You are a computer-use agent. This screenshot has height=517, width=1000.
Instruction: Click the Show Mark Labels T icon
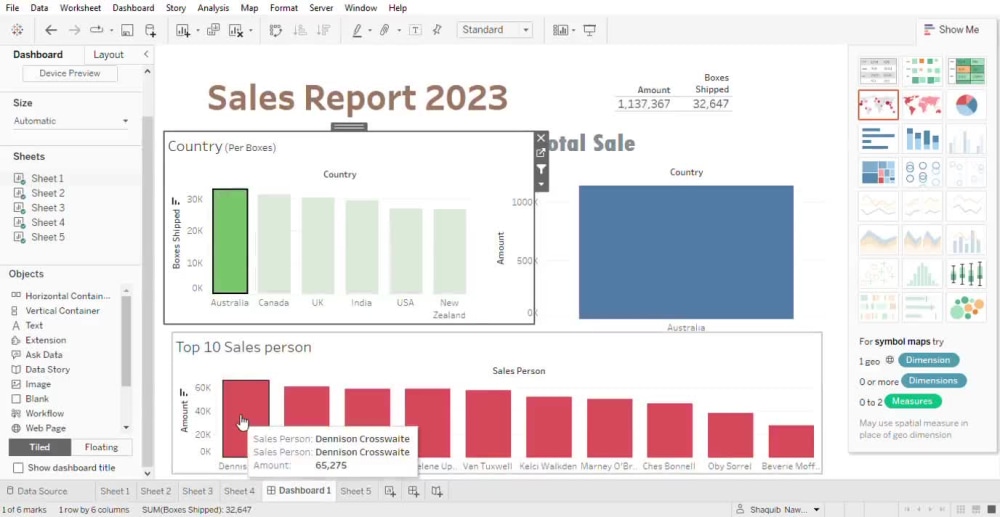415,30
